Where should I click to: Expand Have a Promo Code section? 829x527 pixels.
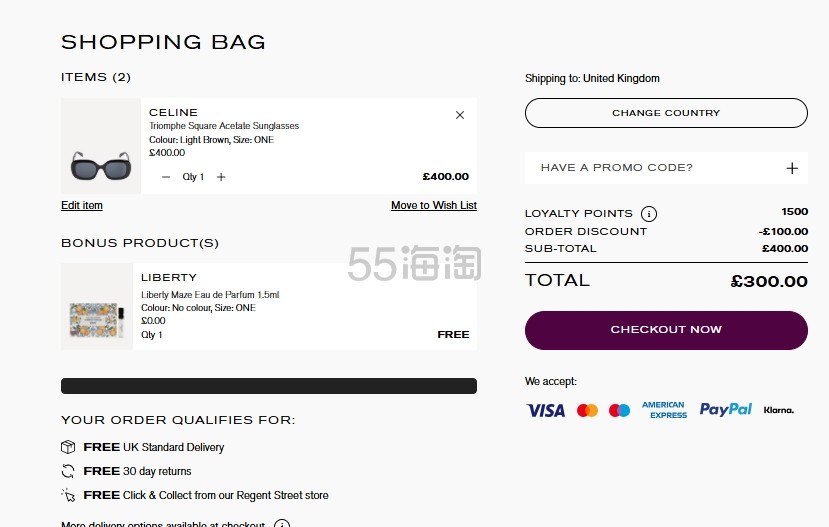pyautogui.click(x=666, y=168)
